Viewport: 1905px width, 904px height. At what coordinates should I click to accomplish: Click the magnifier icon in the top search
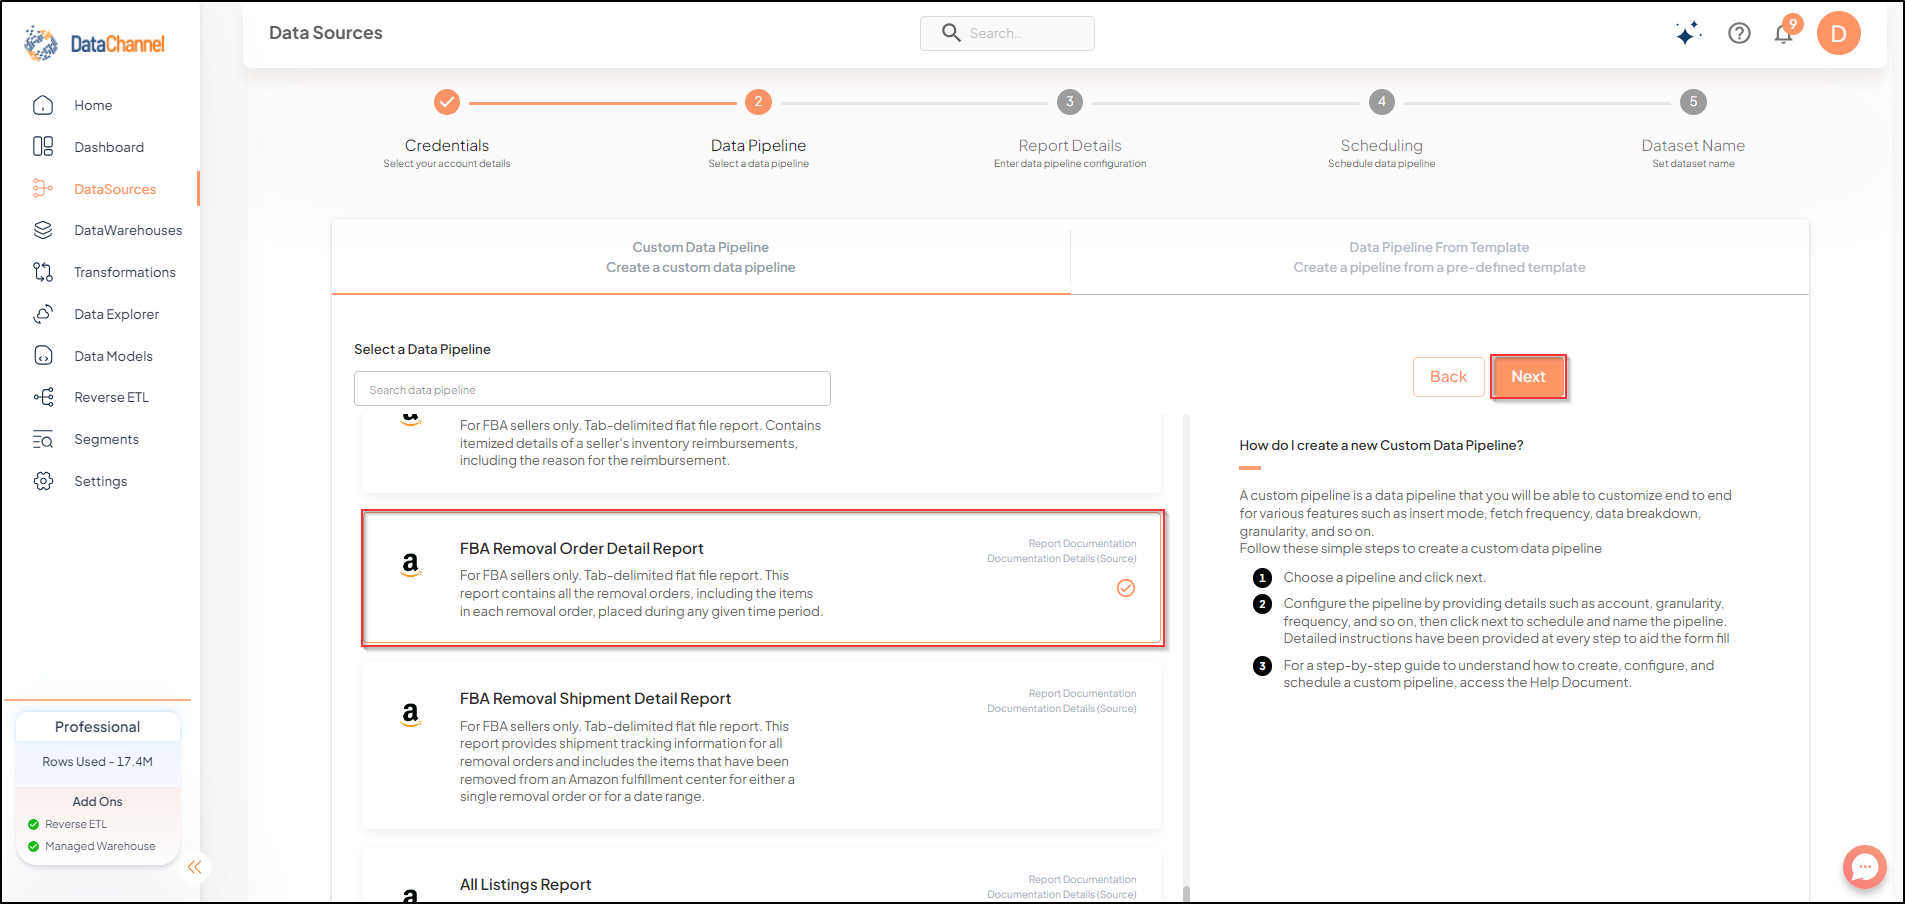pyautogui.click(x=951, y=33)
